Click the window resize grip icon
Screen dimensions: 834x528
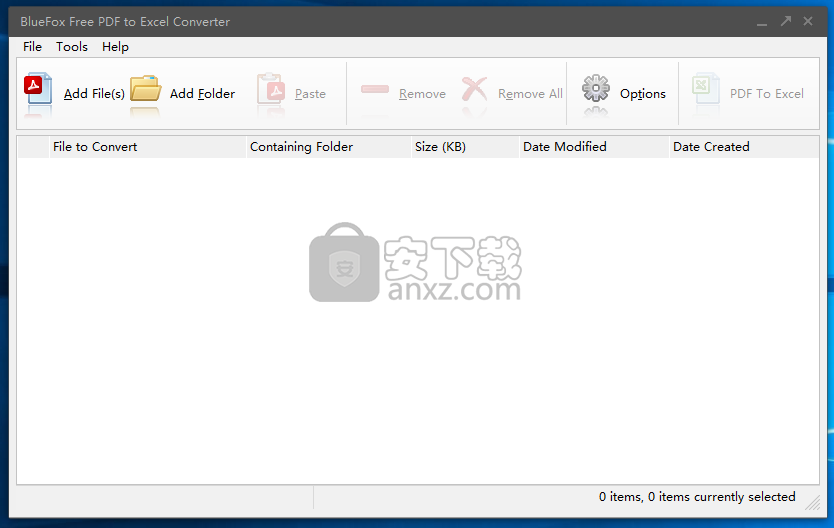pyautogui.click(x=813, y=502)
